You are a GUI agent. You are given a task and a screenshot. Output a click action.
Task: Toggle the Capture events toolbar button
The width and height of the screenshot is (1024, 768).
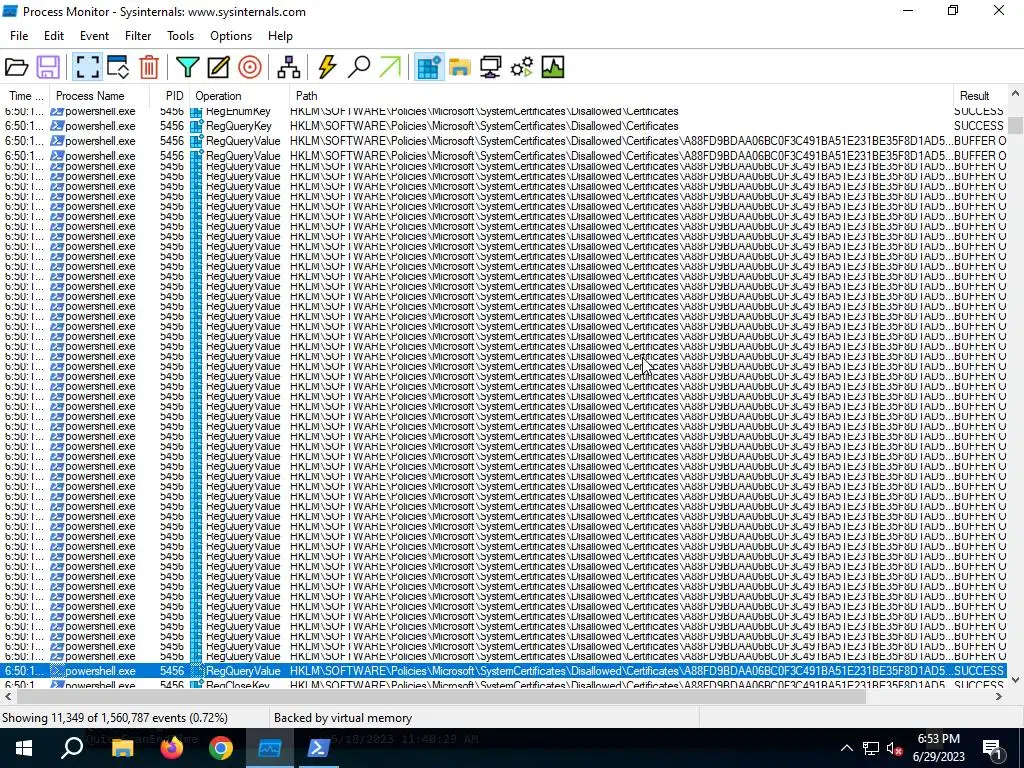(x=87, y=67)
